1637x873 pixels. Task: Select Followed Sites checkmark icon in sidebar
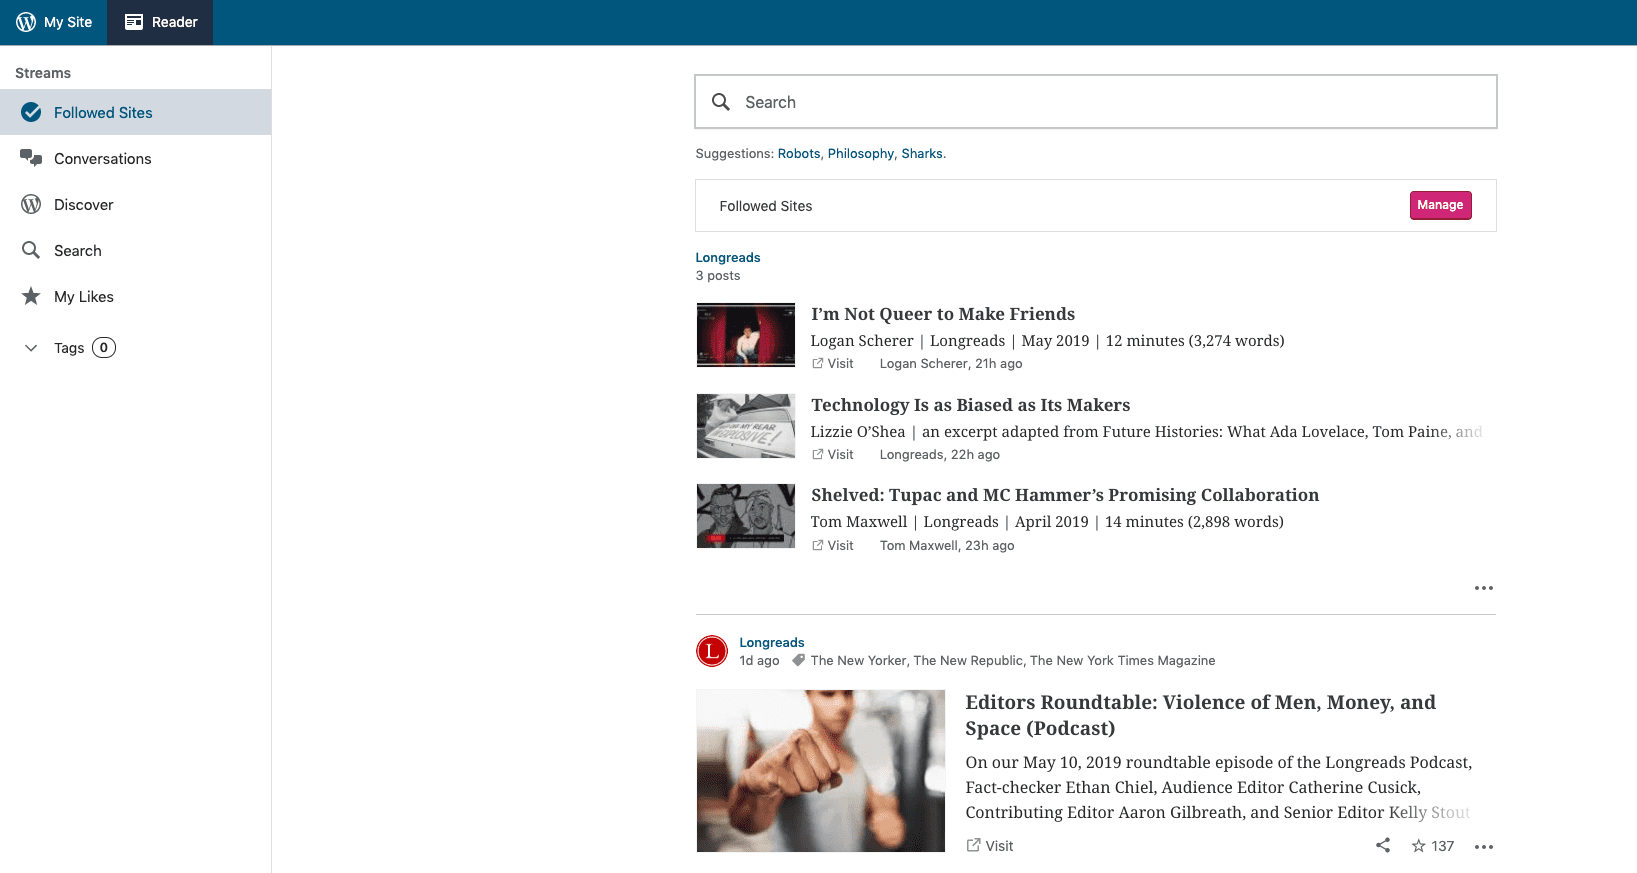click(x=31, y=112)
